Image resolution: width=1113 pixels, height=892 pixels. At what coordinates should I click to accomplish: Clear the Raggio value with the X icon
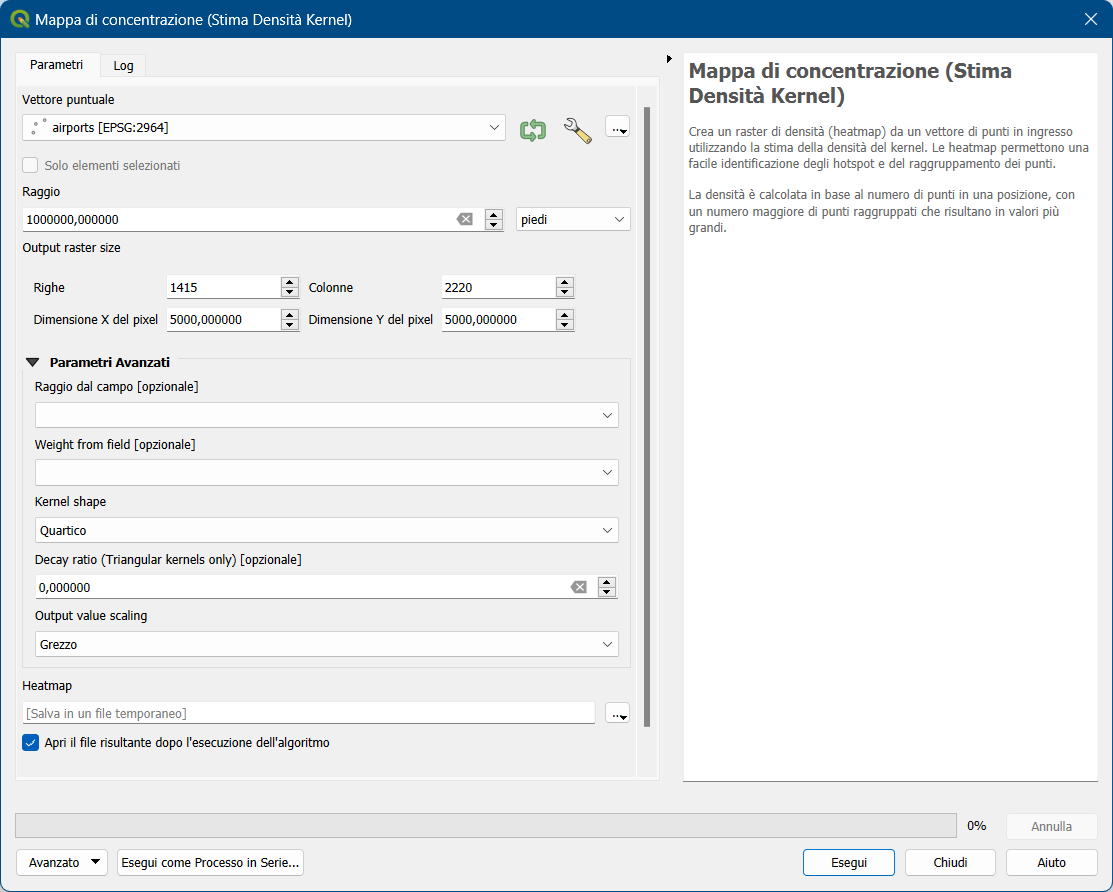464,219
